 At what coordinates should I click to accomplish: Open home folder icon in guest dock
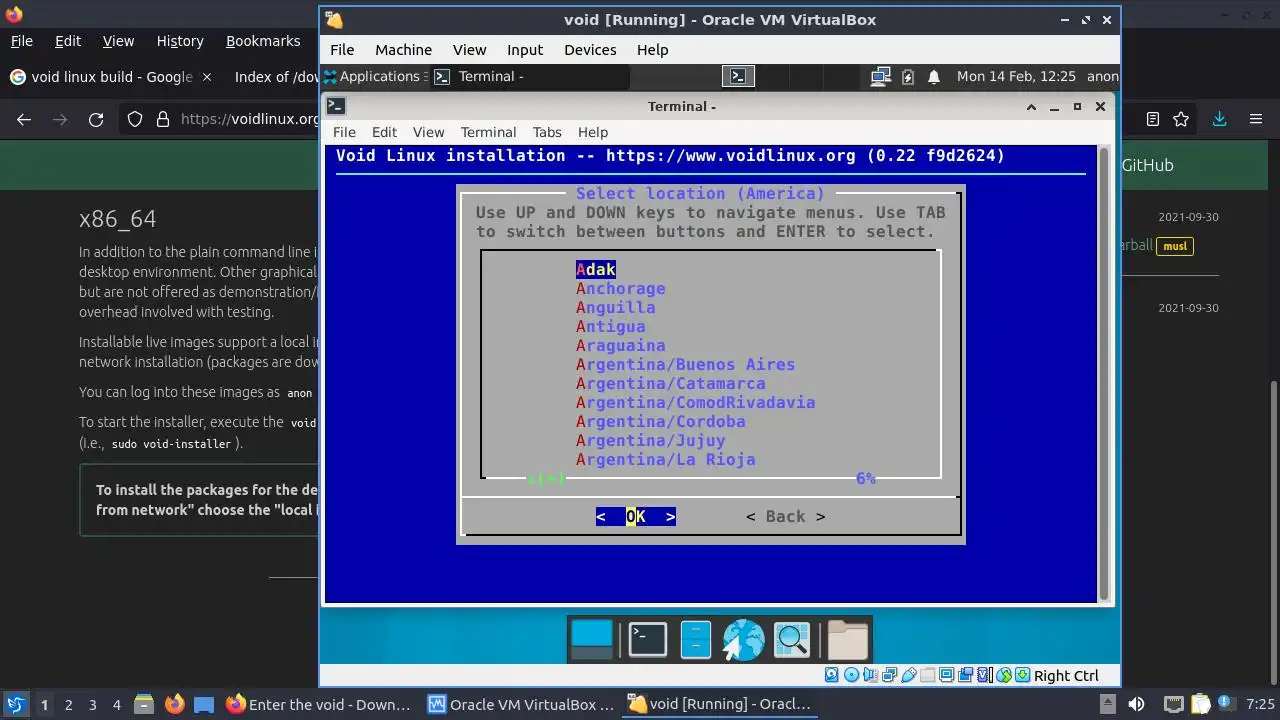tap(847, 640)
